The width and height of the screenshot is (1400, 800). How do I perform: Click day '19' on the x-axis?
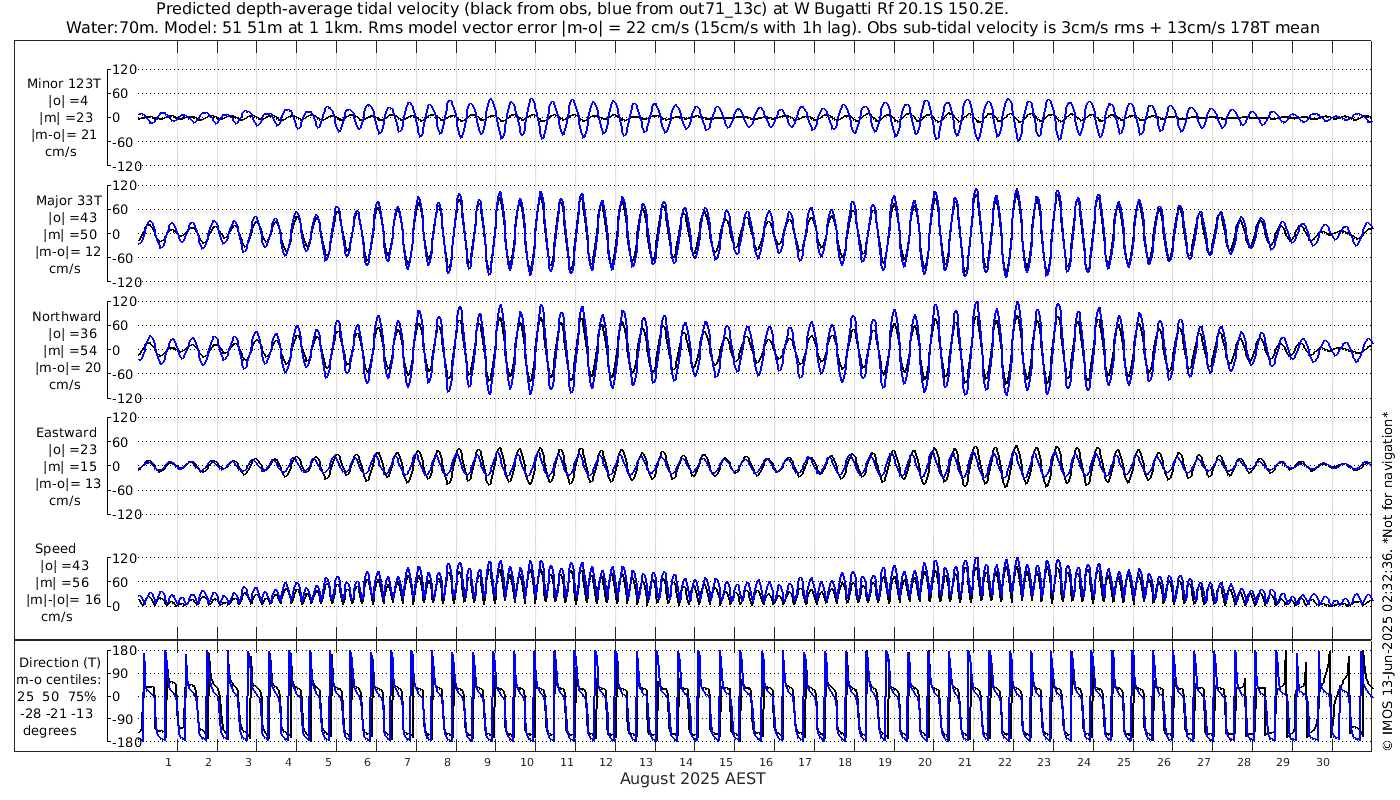coord(885,762)
